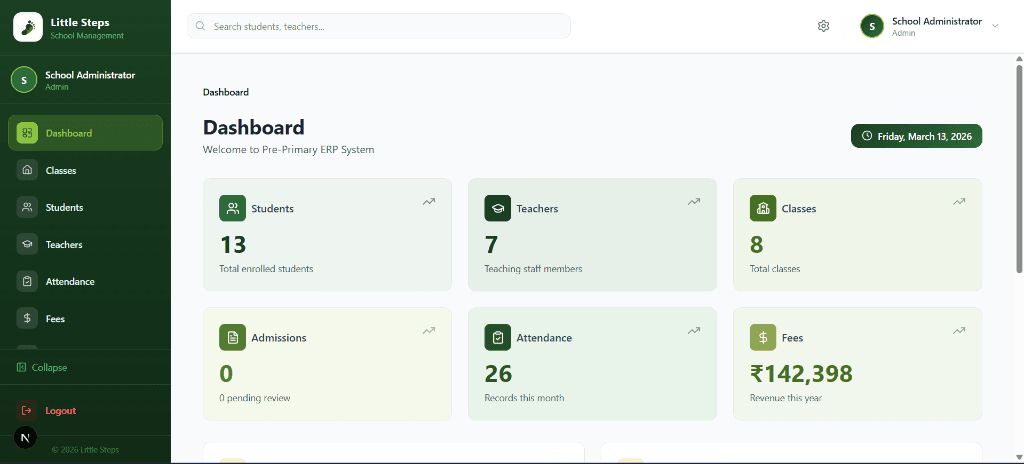Click the 'School Management' tagline
Screen dimensions: 1024x464
87,36
